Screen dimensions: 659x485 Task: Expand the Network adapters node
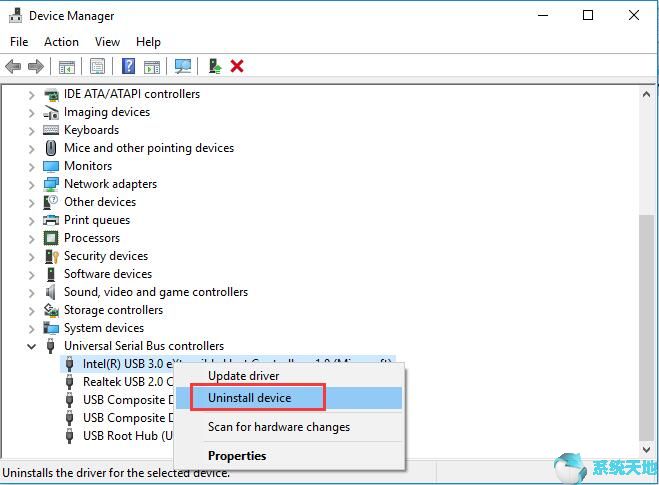[x=31, y=185]
